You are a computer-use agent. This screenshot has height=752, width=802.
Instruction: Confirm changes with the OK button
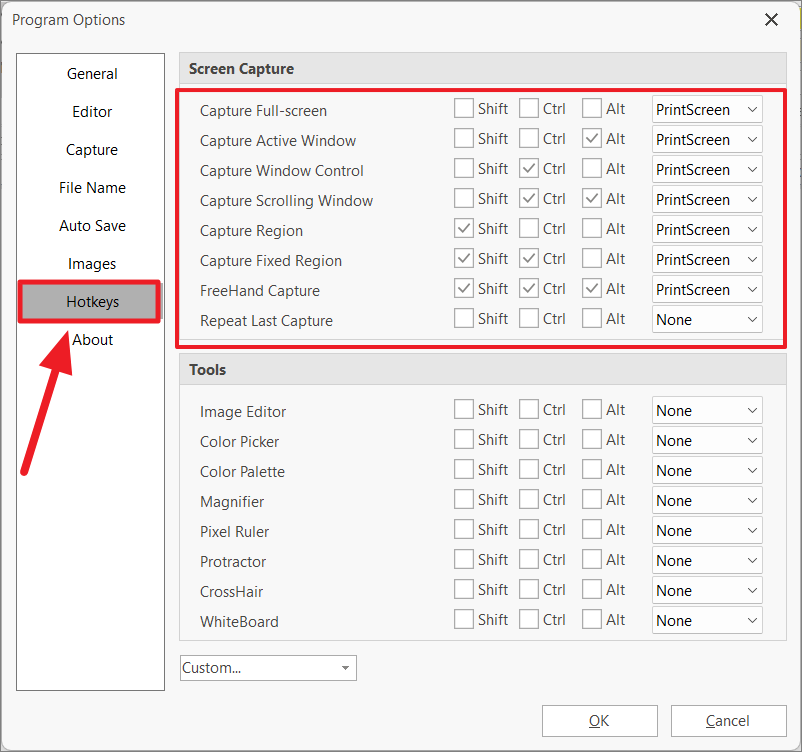(x=599, y=721)
